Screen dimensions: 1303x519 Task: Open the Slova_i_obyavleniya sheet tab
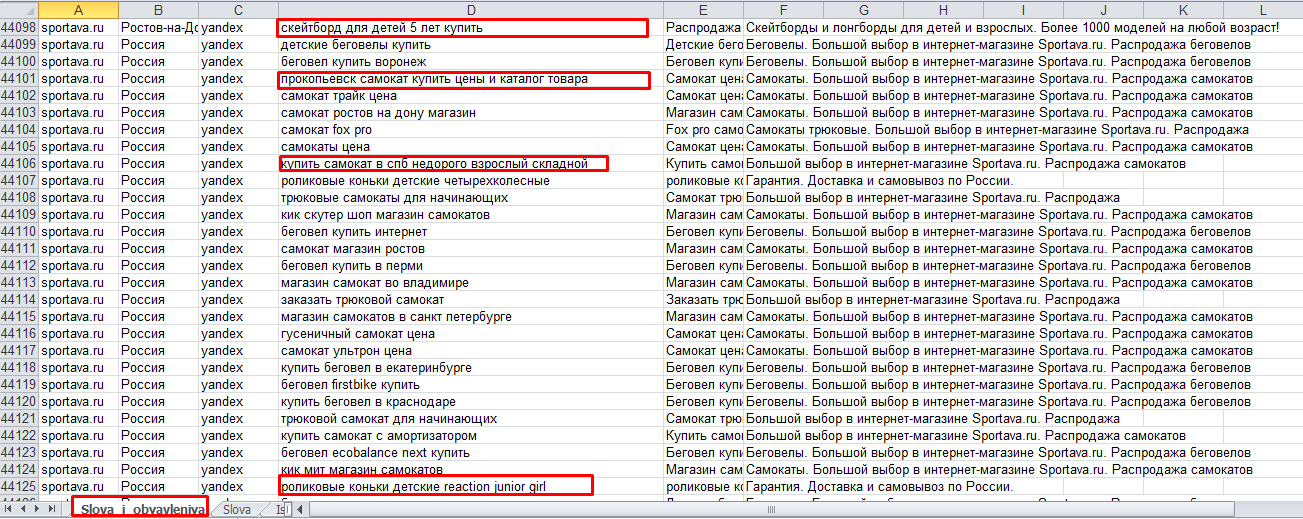pos(140,509)
